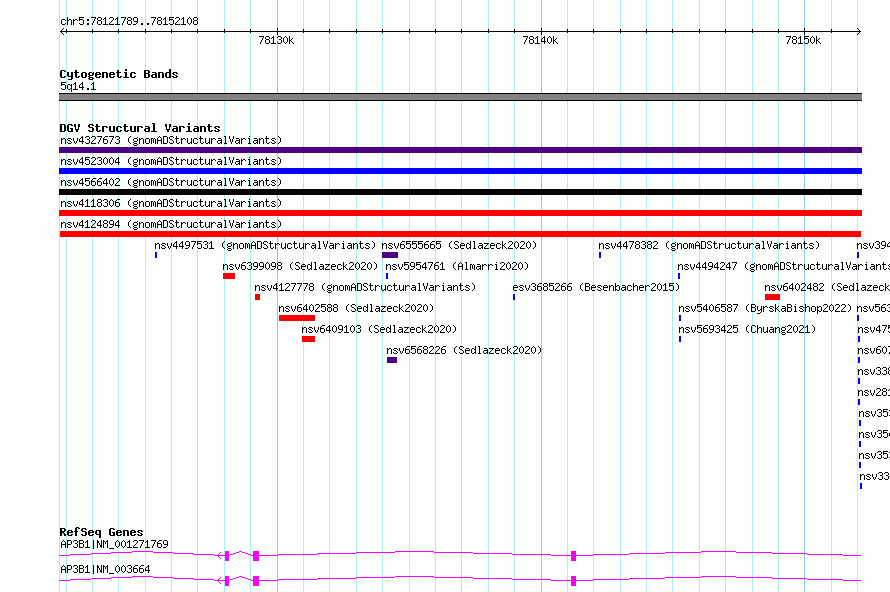Open the esv3685266 Besenbacher2015 label
The height and width of the screenshot is (592, 890).
(596, 287)
